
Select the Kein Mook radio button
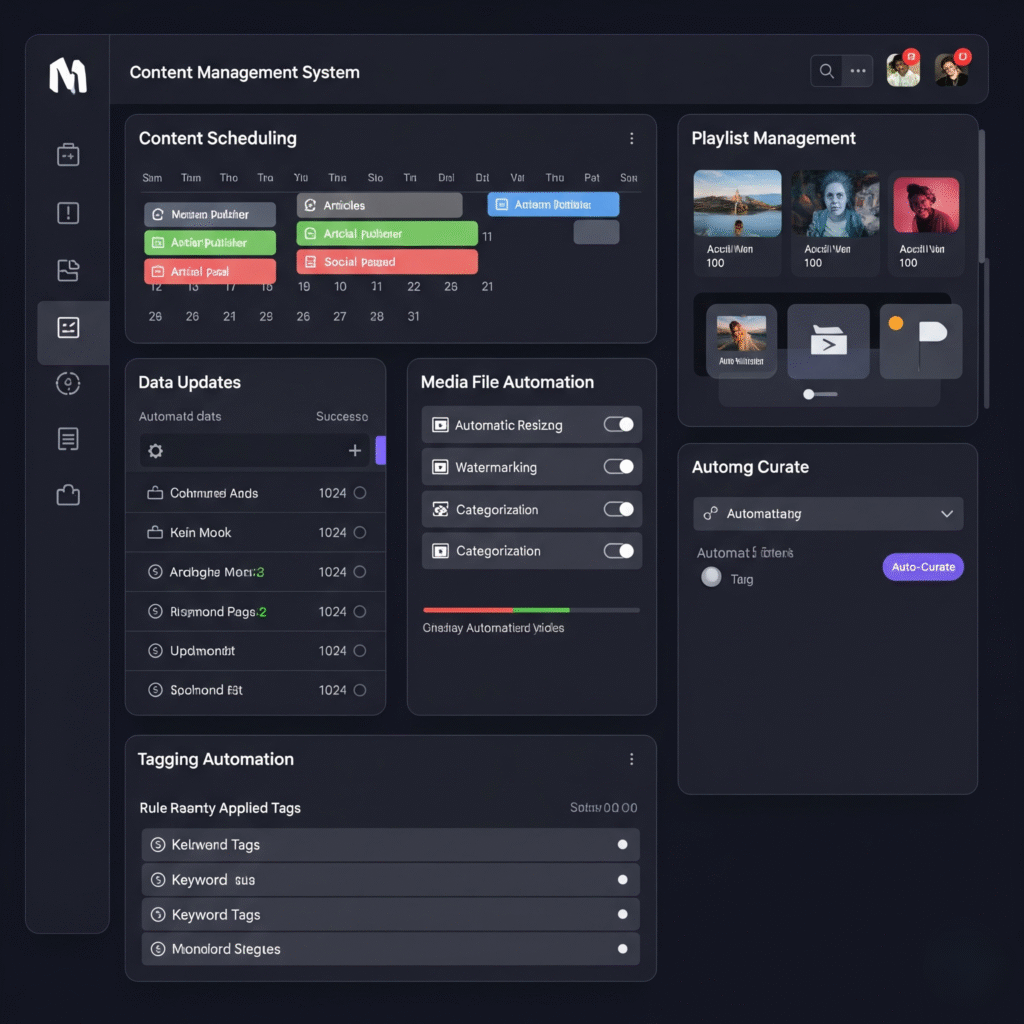[360, 533]
